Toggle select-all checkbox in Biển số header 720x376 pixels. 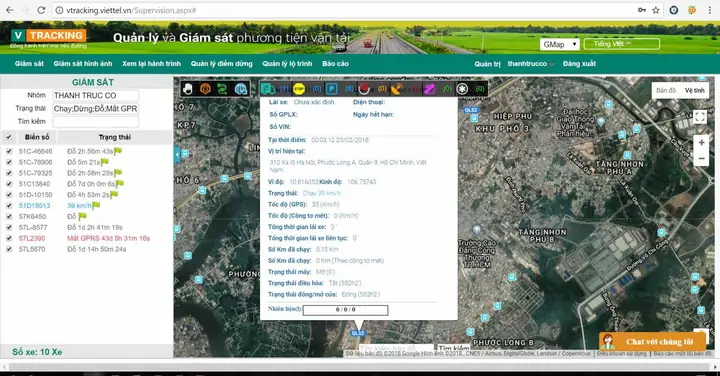pos(9,137)
